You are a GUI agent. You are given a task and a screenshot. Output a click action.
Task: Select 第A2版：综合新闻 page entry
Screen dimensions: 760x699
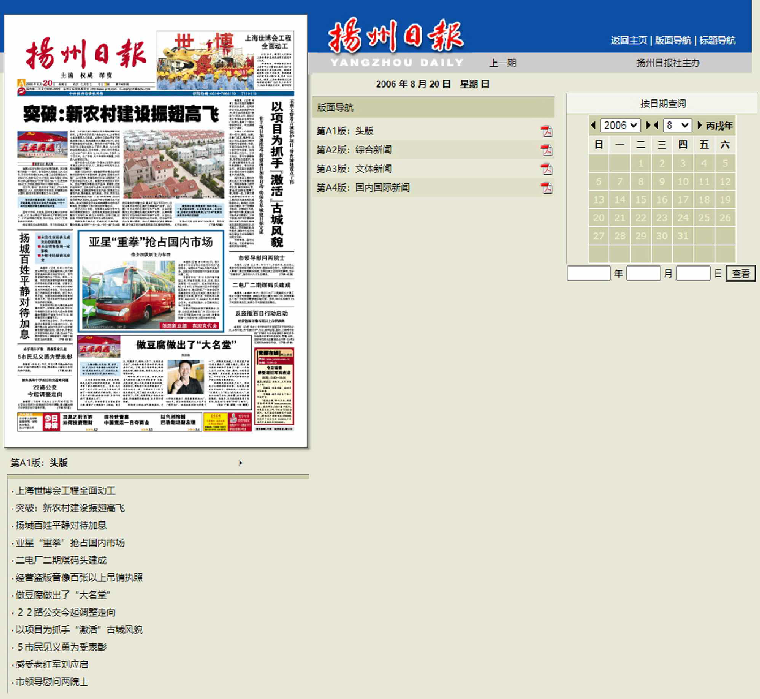(x=354, y=150)
